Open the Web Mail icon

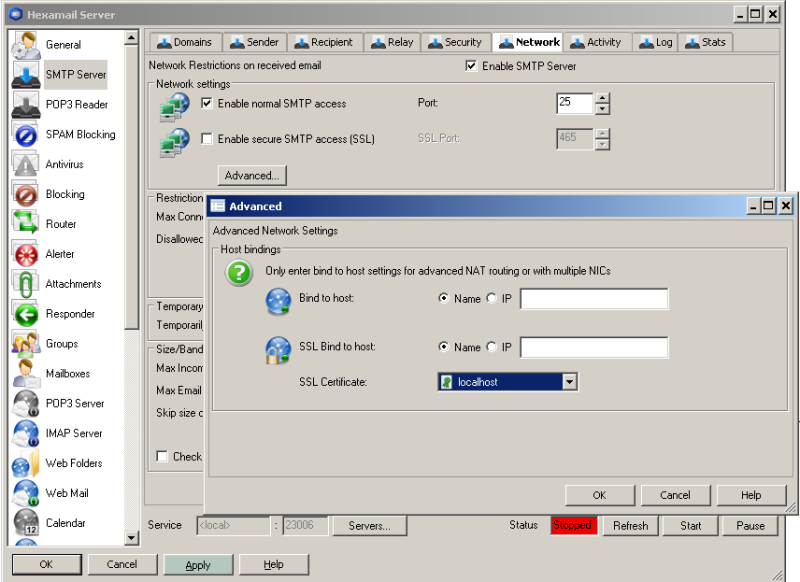click(27, 494)
